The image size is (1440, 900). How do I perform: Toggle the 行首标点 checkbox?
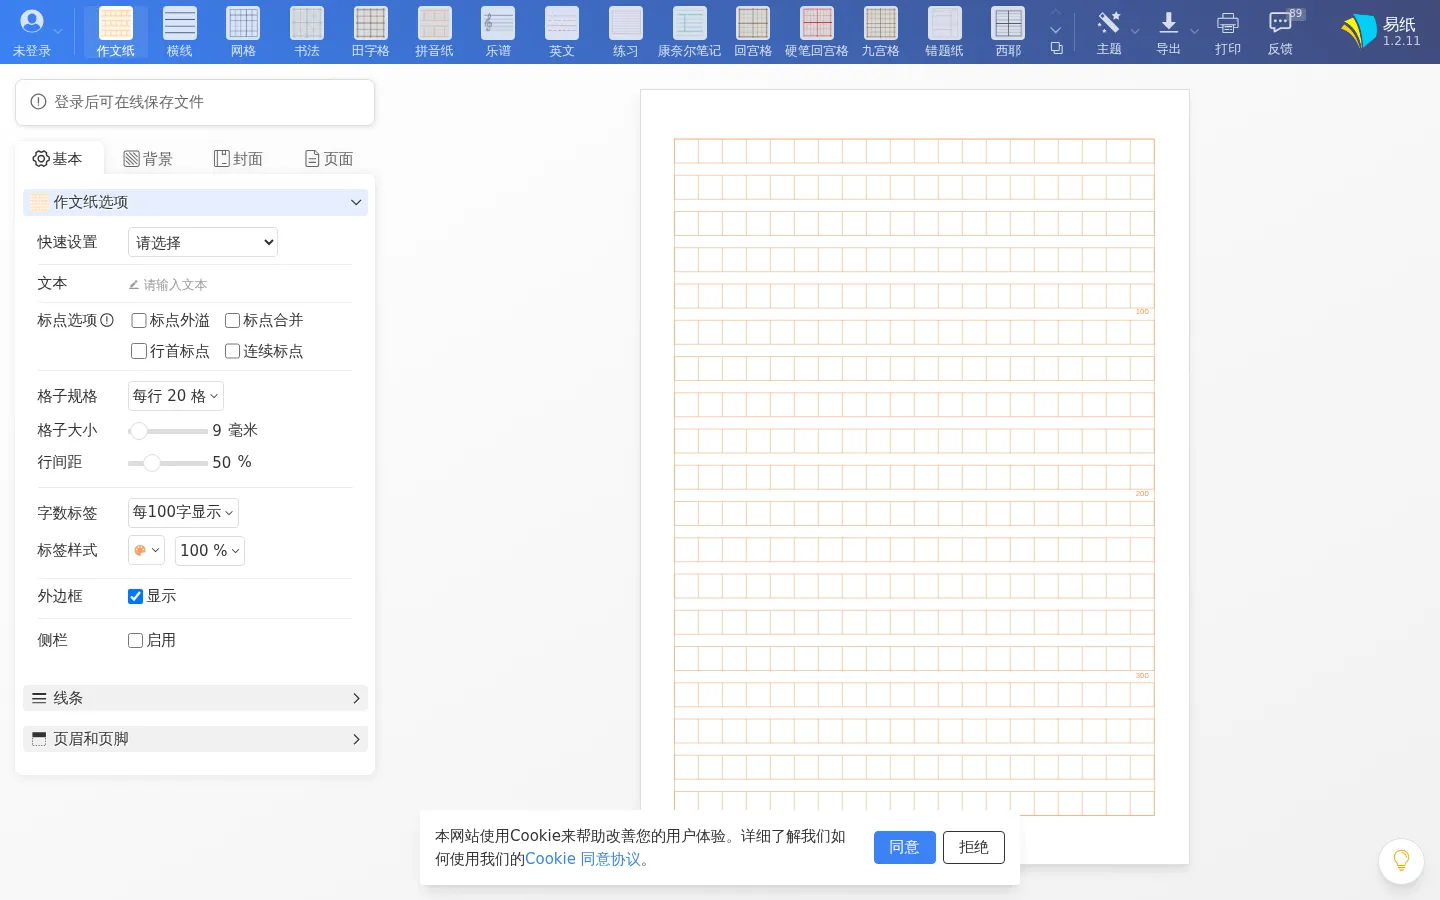pos(139,351)
